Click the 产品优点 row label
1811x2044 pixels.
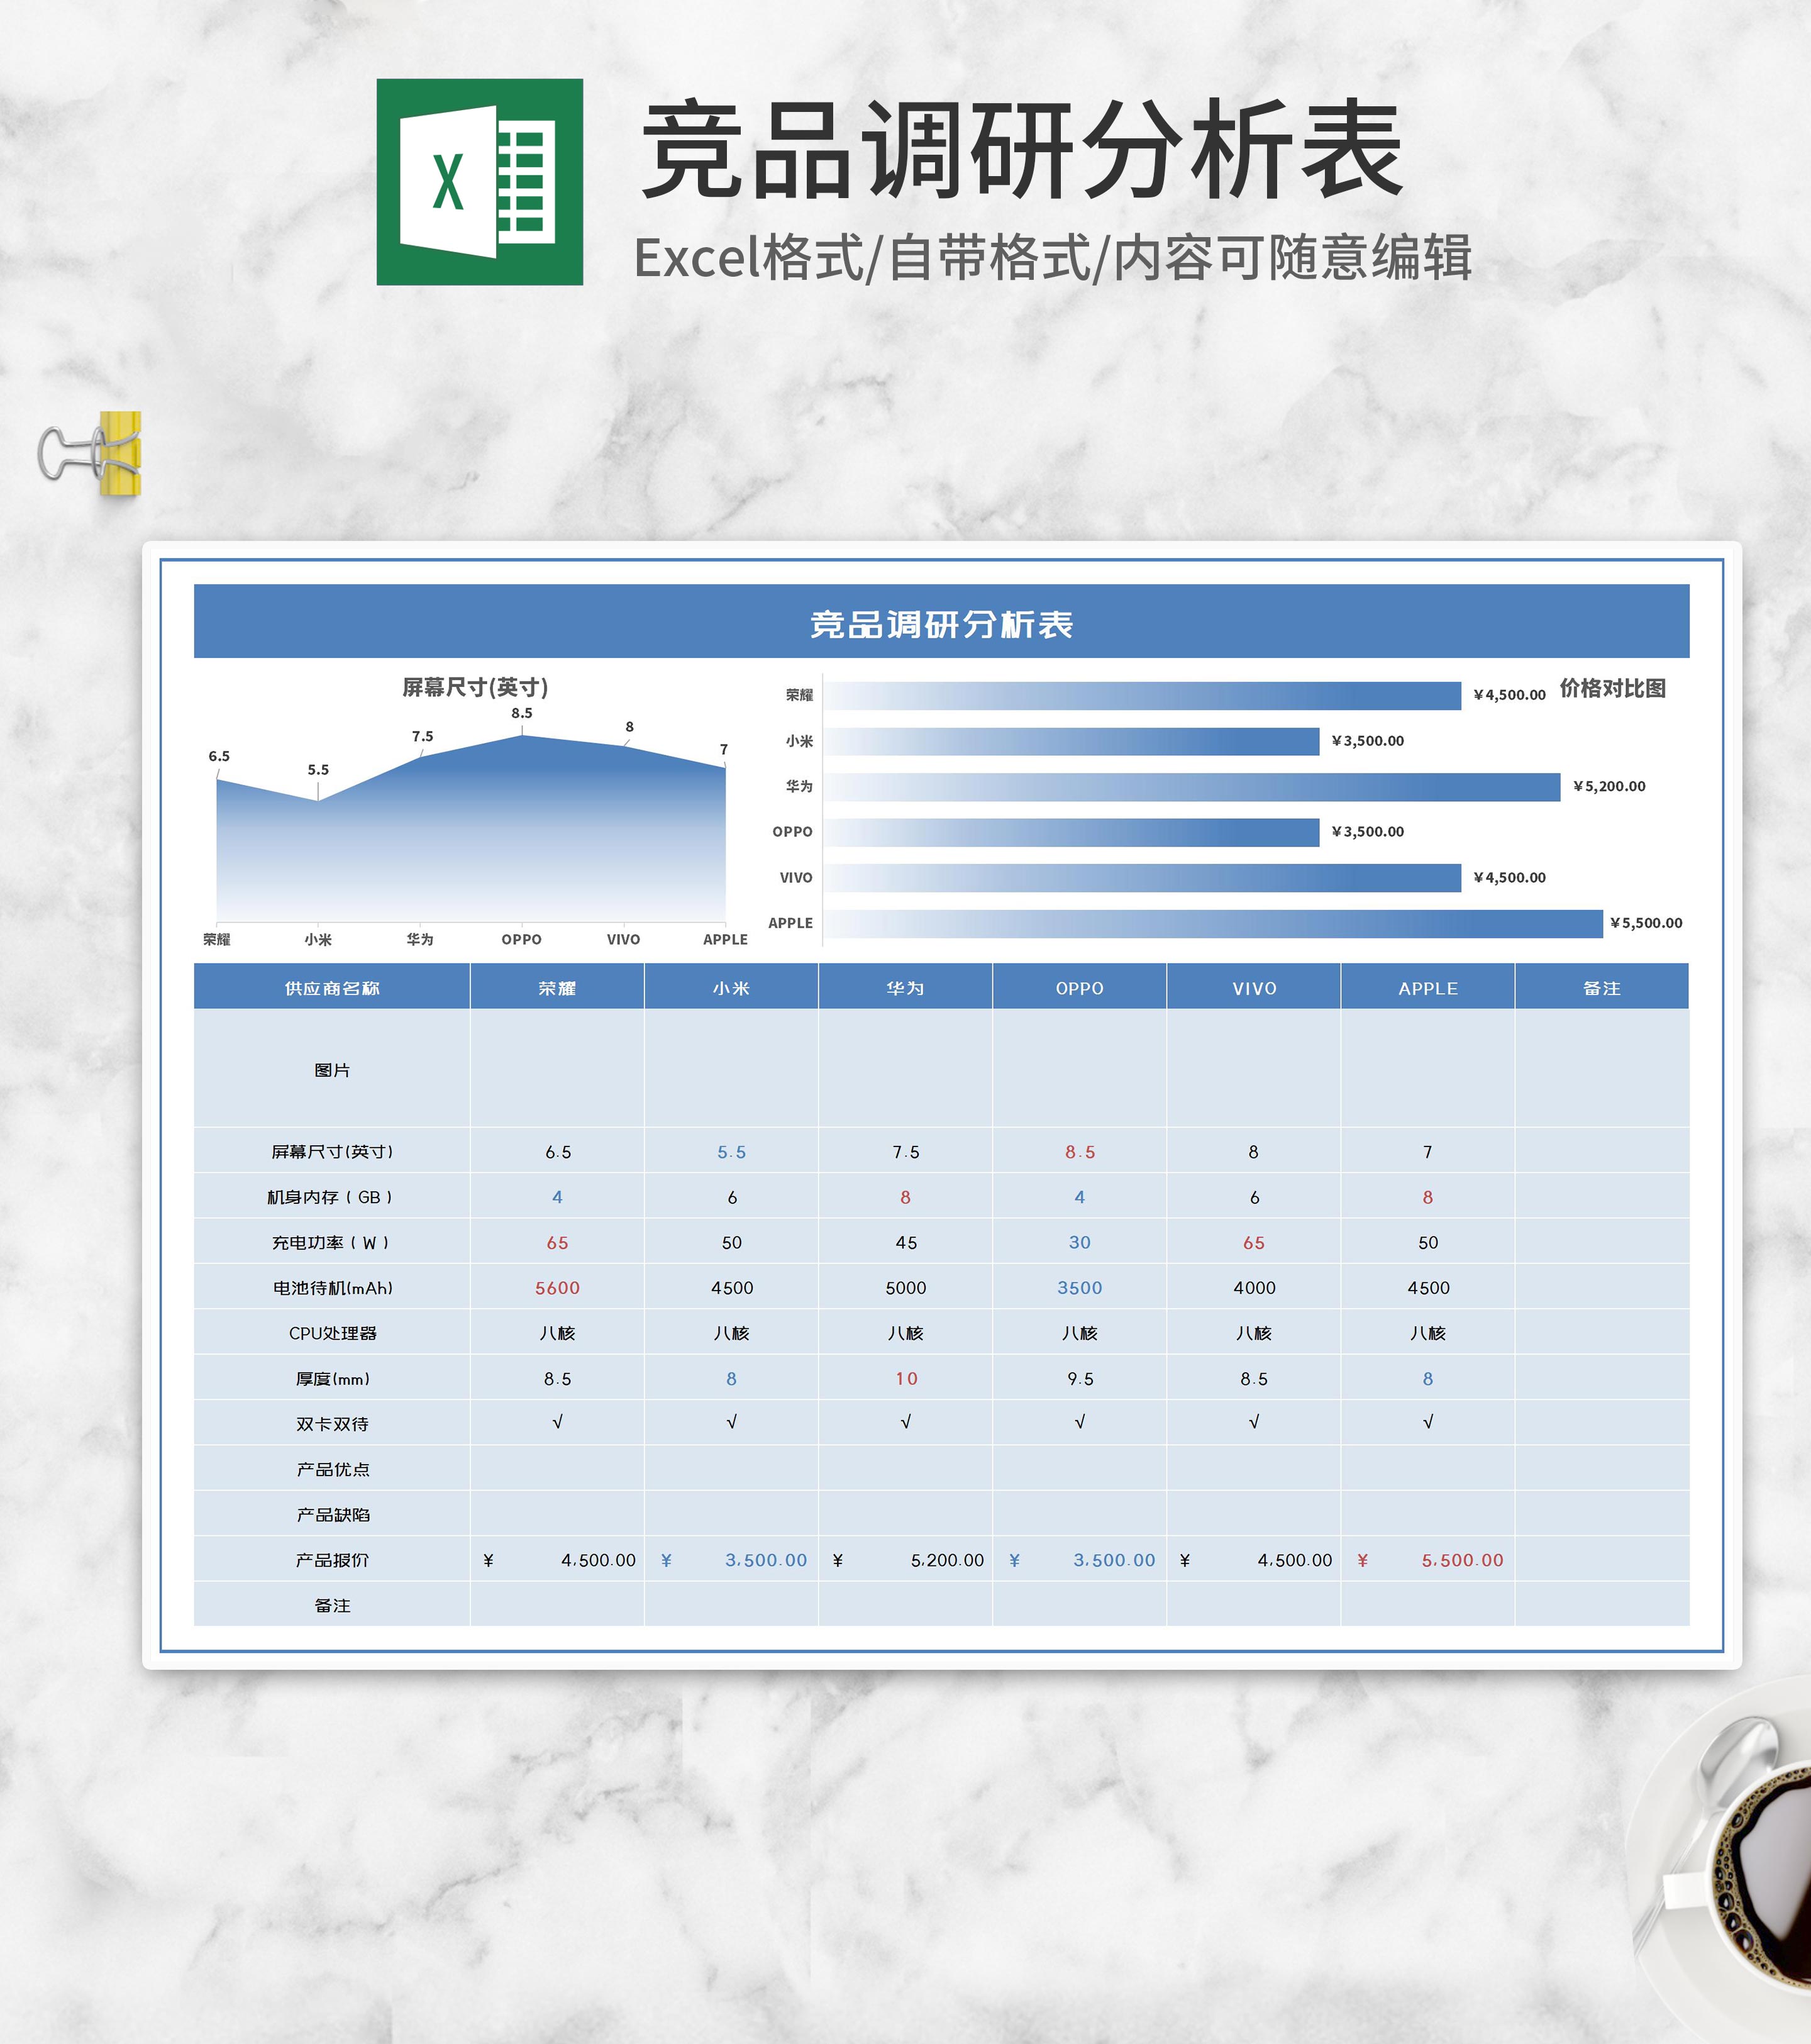pos(332,1469)
